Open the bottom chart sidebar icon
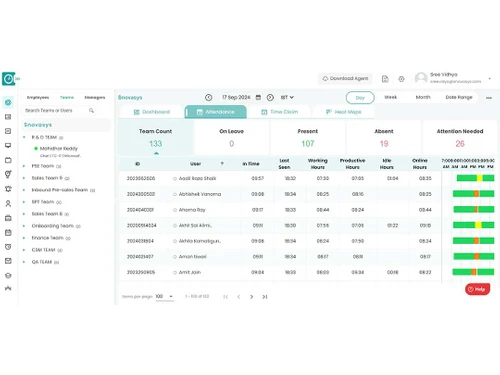The height and width of the screenshot is (375, 500). (x=8, y=288)
